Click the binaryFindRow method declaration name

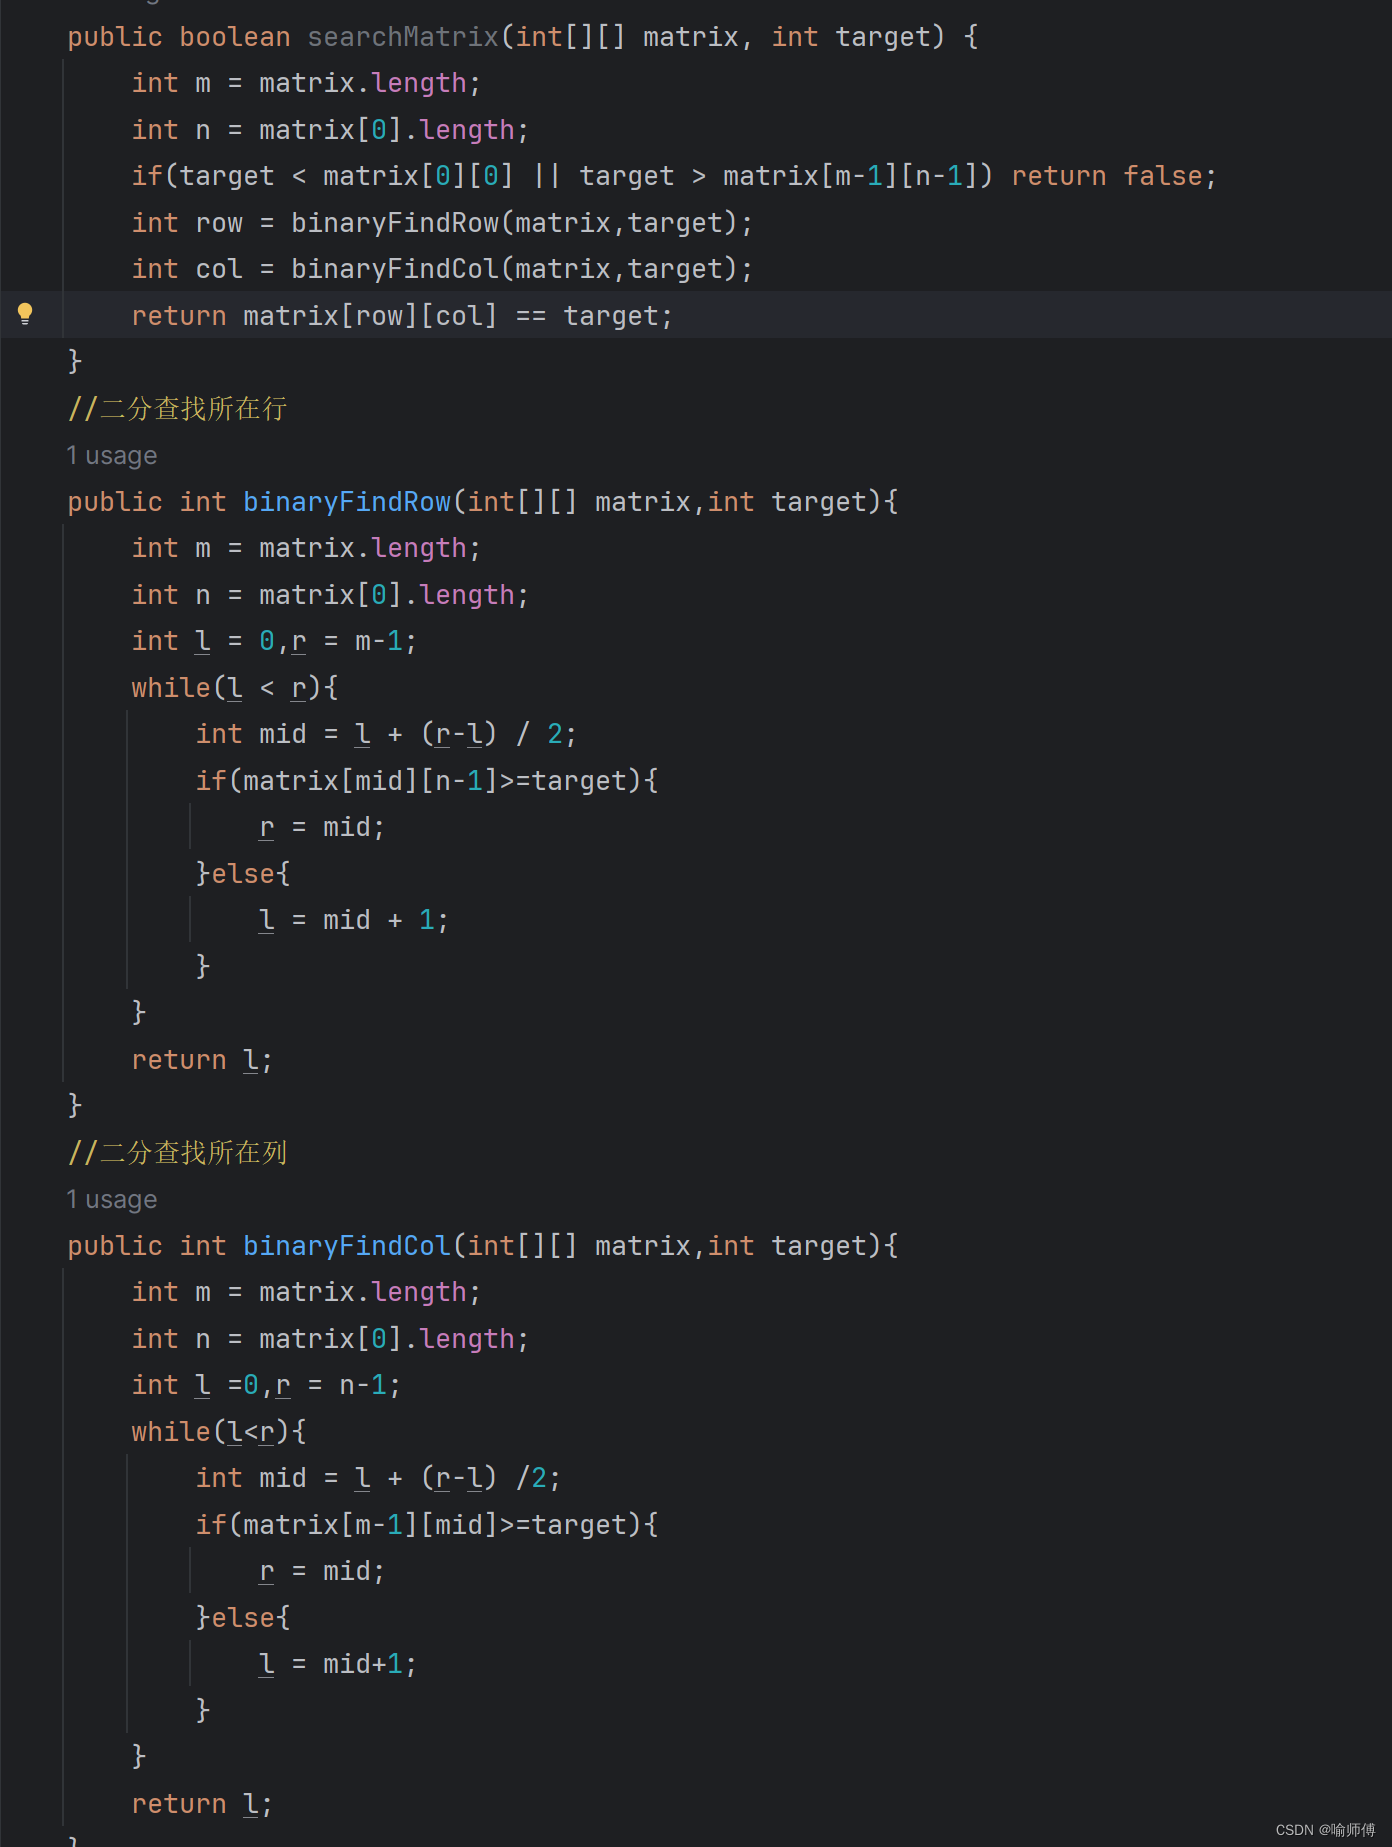[347, 502]
